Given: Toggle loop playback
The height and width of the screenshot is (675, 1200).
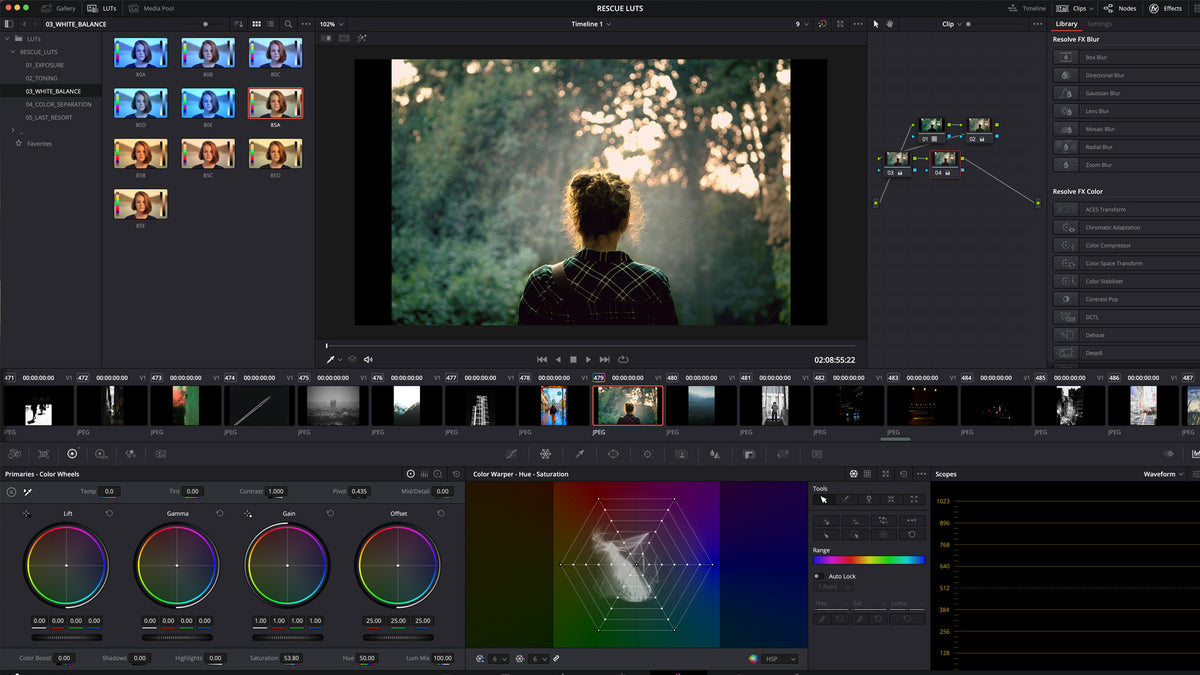Looking at the screenshot, I should (623, 359).
